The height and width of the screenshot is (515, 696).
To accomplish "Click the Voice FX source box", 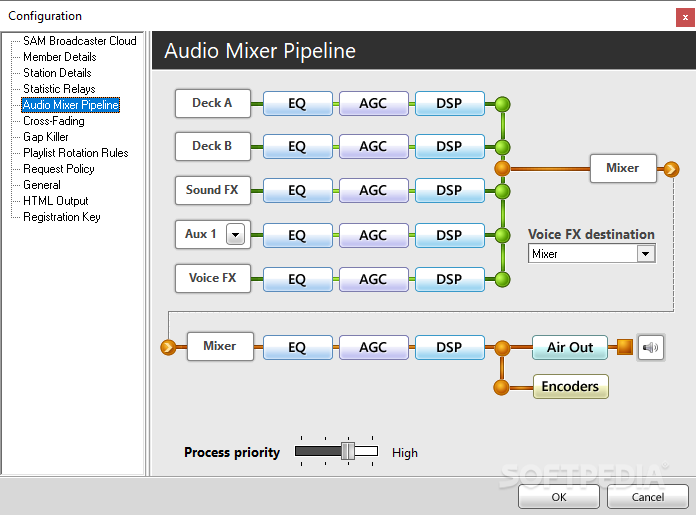I will 213,278.
